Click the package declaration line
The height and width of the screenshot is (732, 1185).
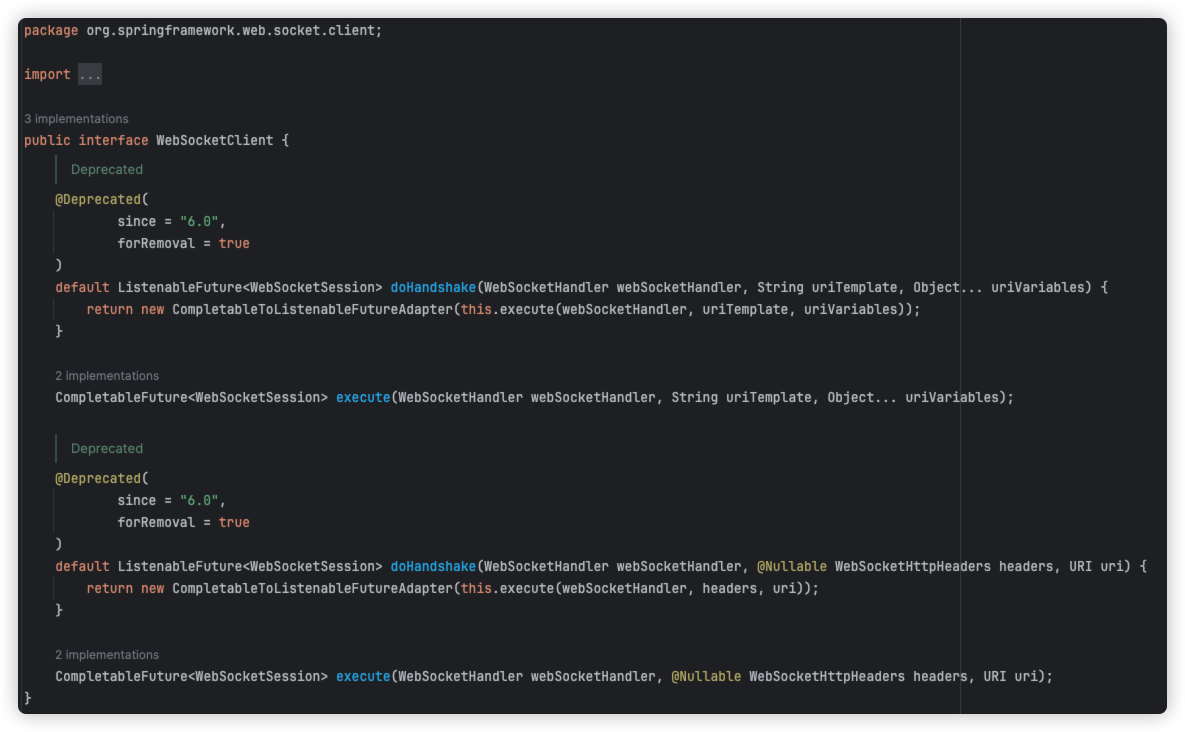(x=200, y=30)
